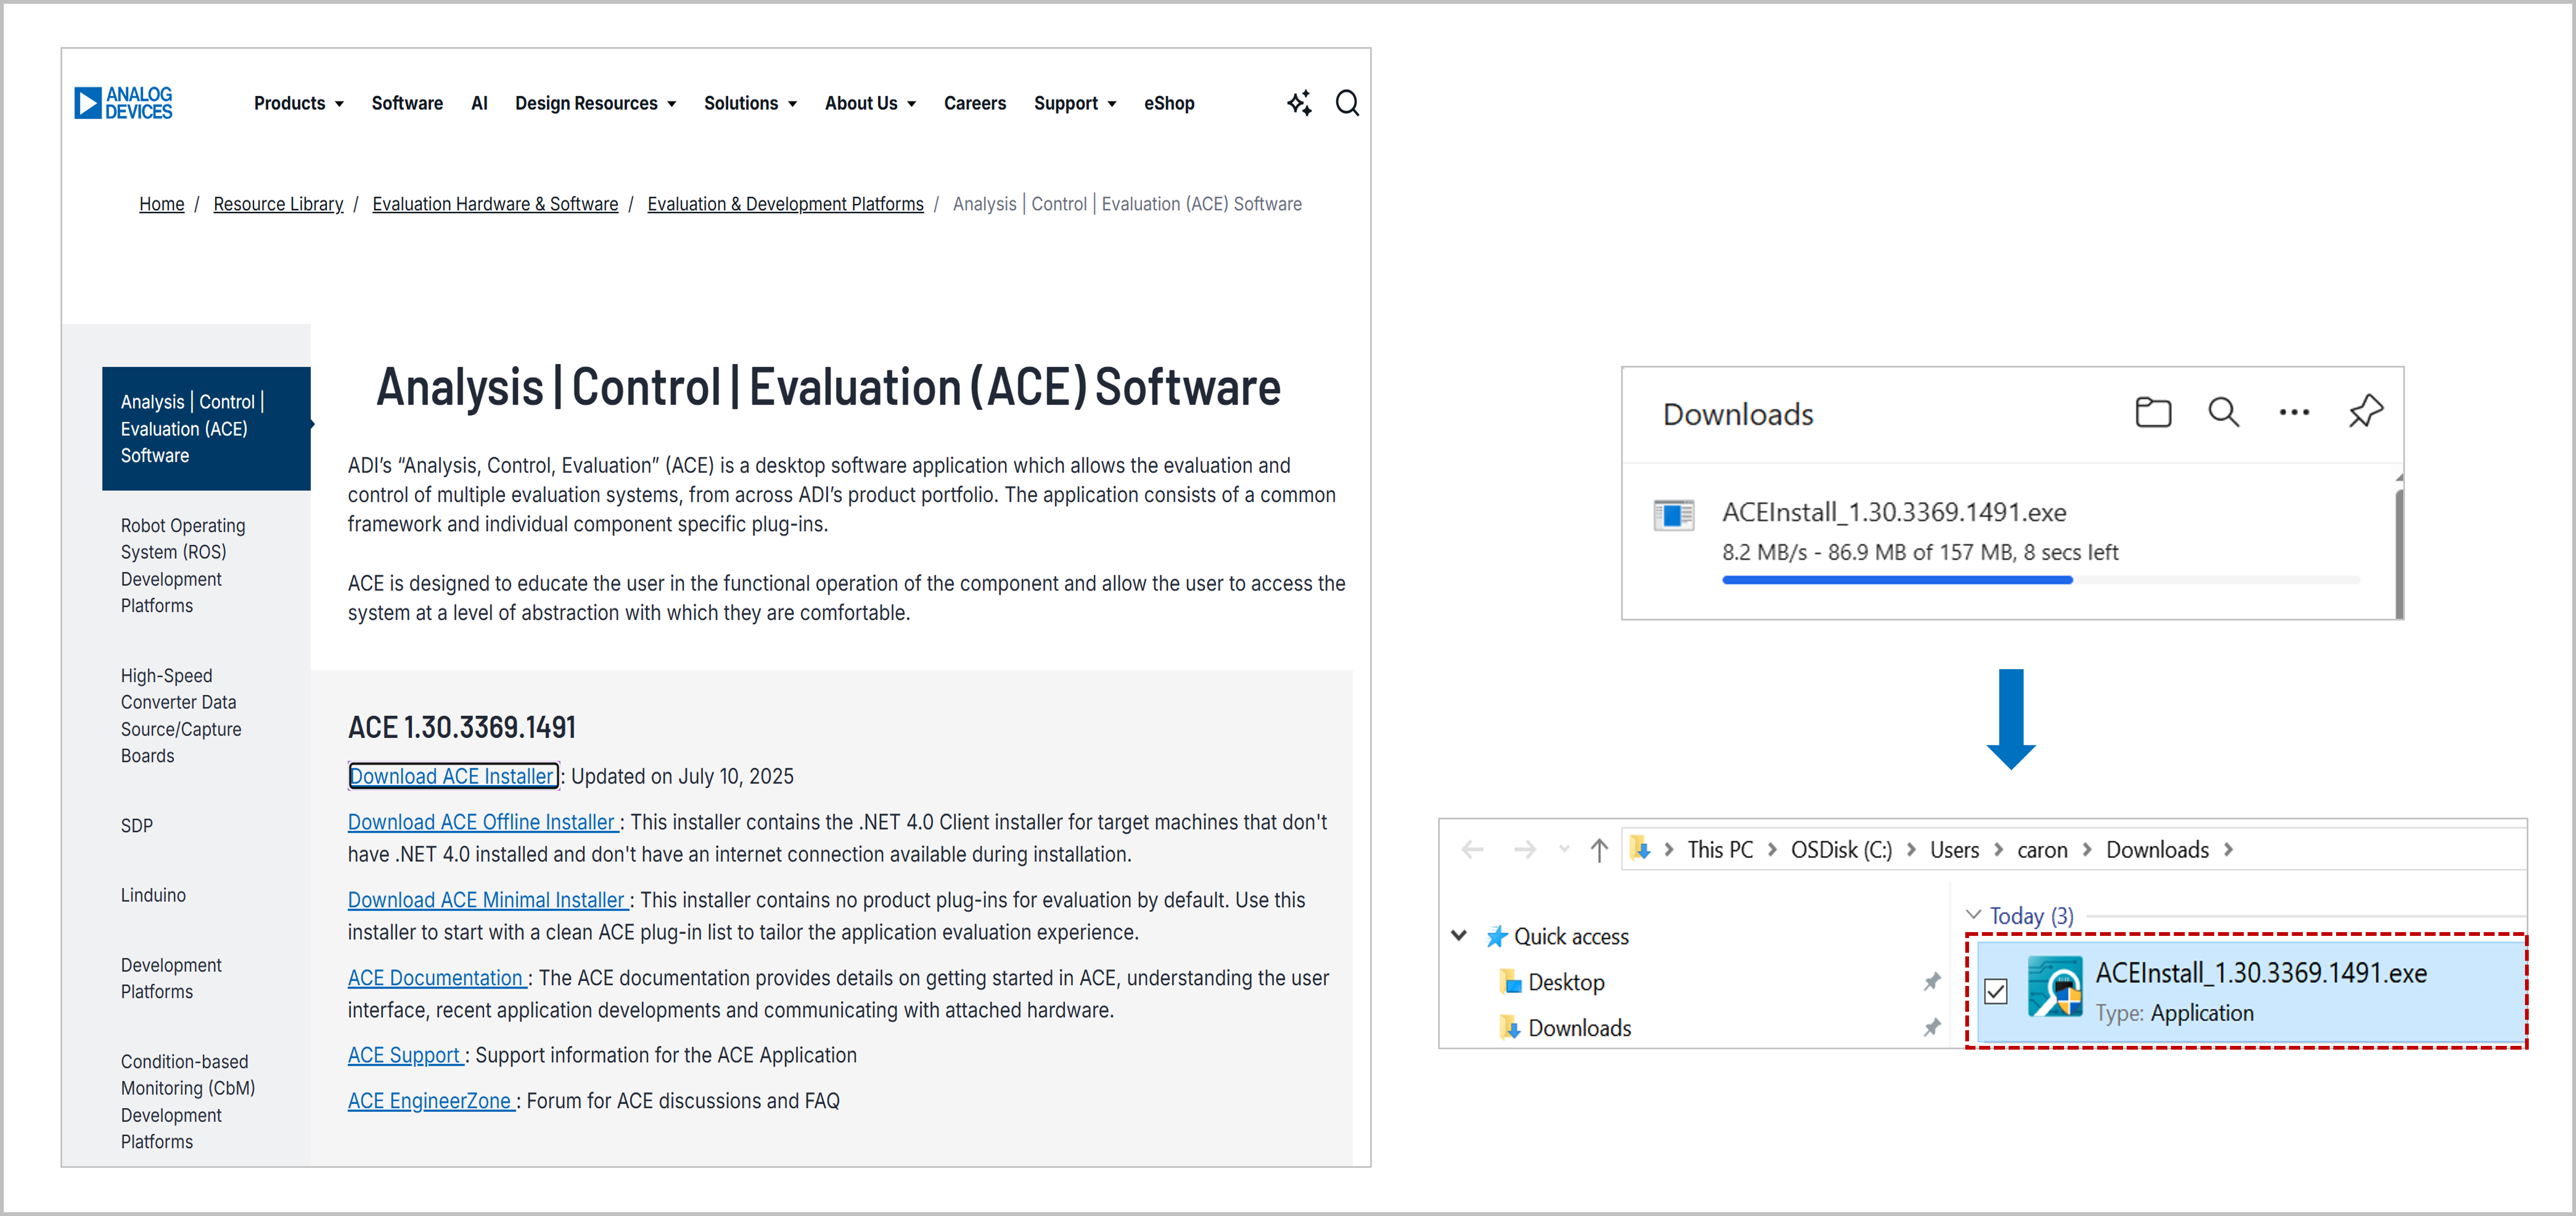Click the ACE 1.30.3369.1491 version heading
This screenshot has height=1216, width=2576.
[462, 727]
